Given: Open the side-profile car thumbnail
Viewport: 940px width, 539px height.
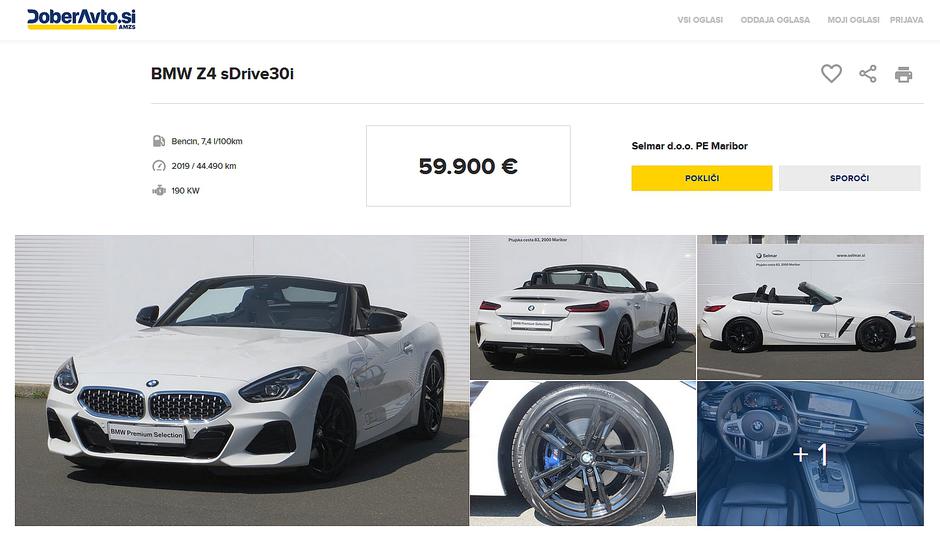Looking at the screenshot, I should [x=810, y=307].
